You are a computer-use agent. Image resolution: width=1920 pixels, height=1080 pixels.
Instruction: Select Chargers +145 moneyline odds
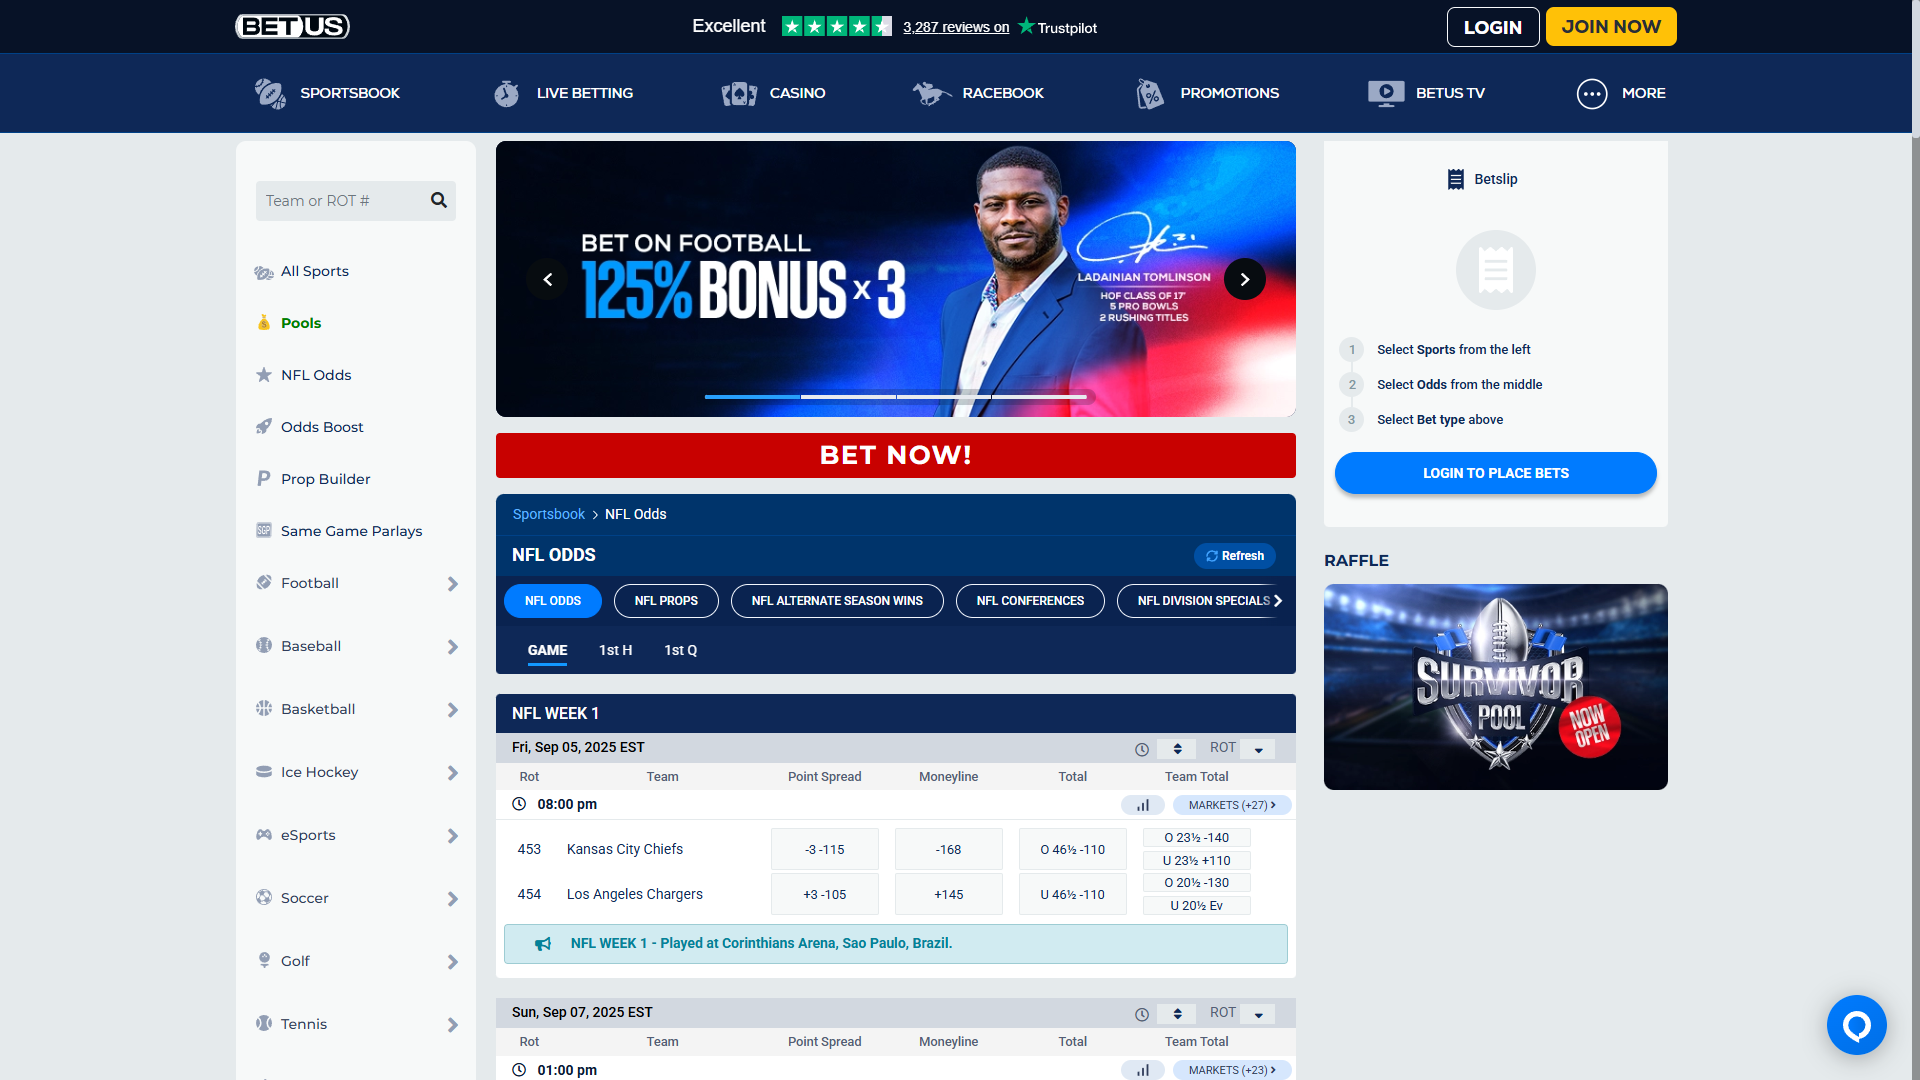948,894
